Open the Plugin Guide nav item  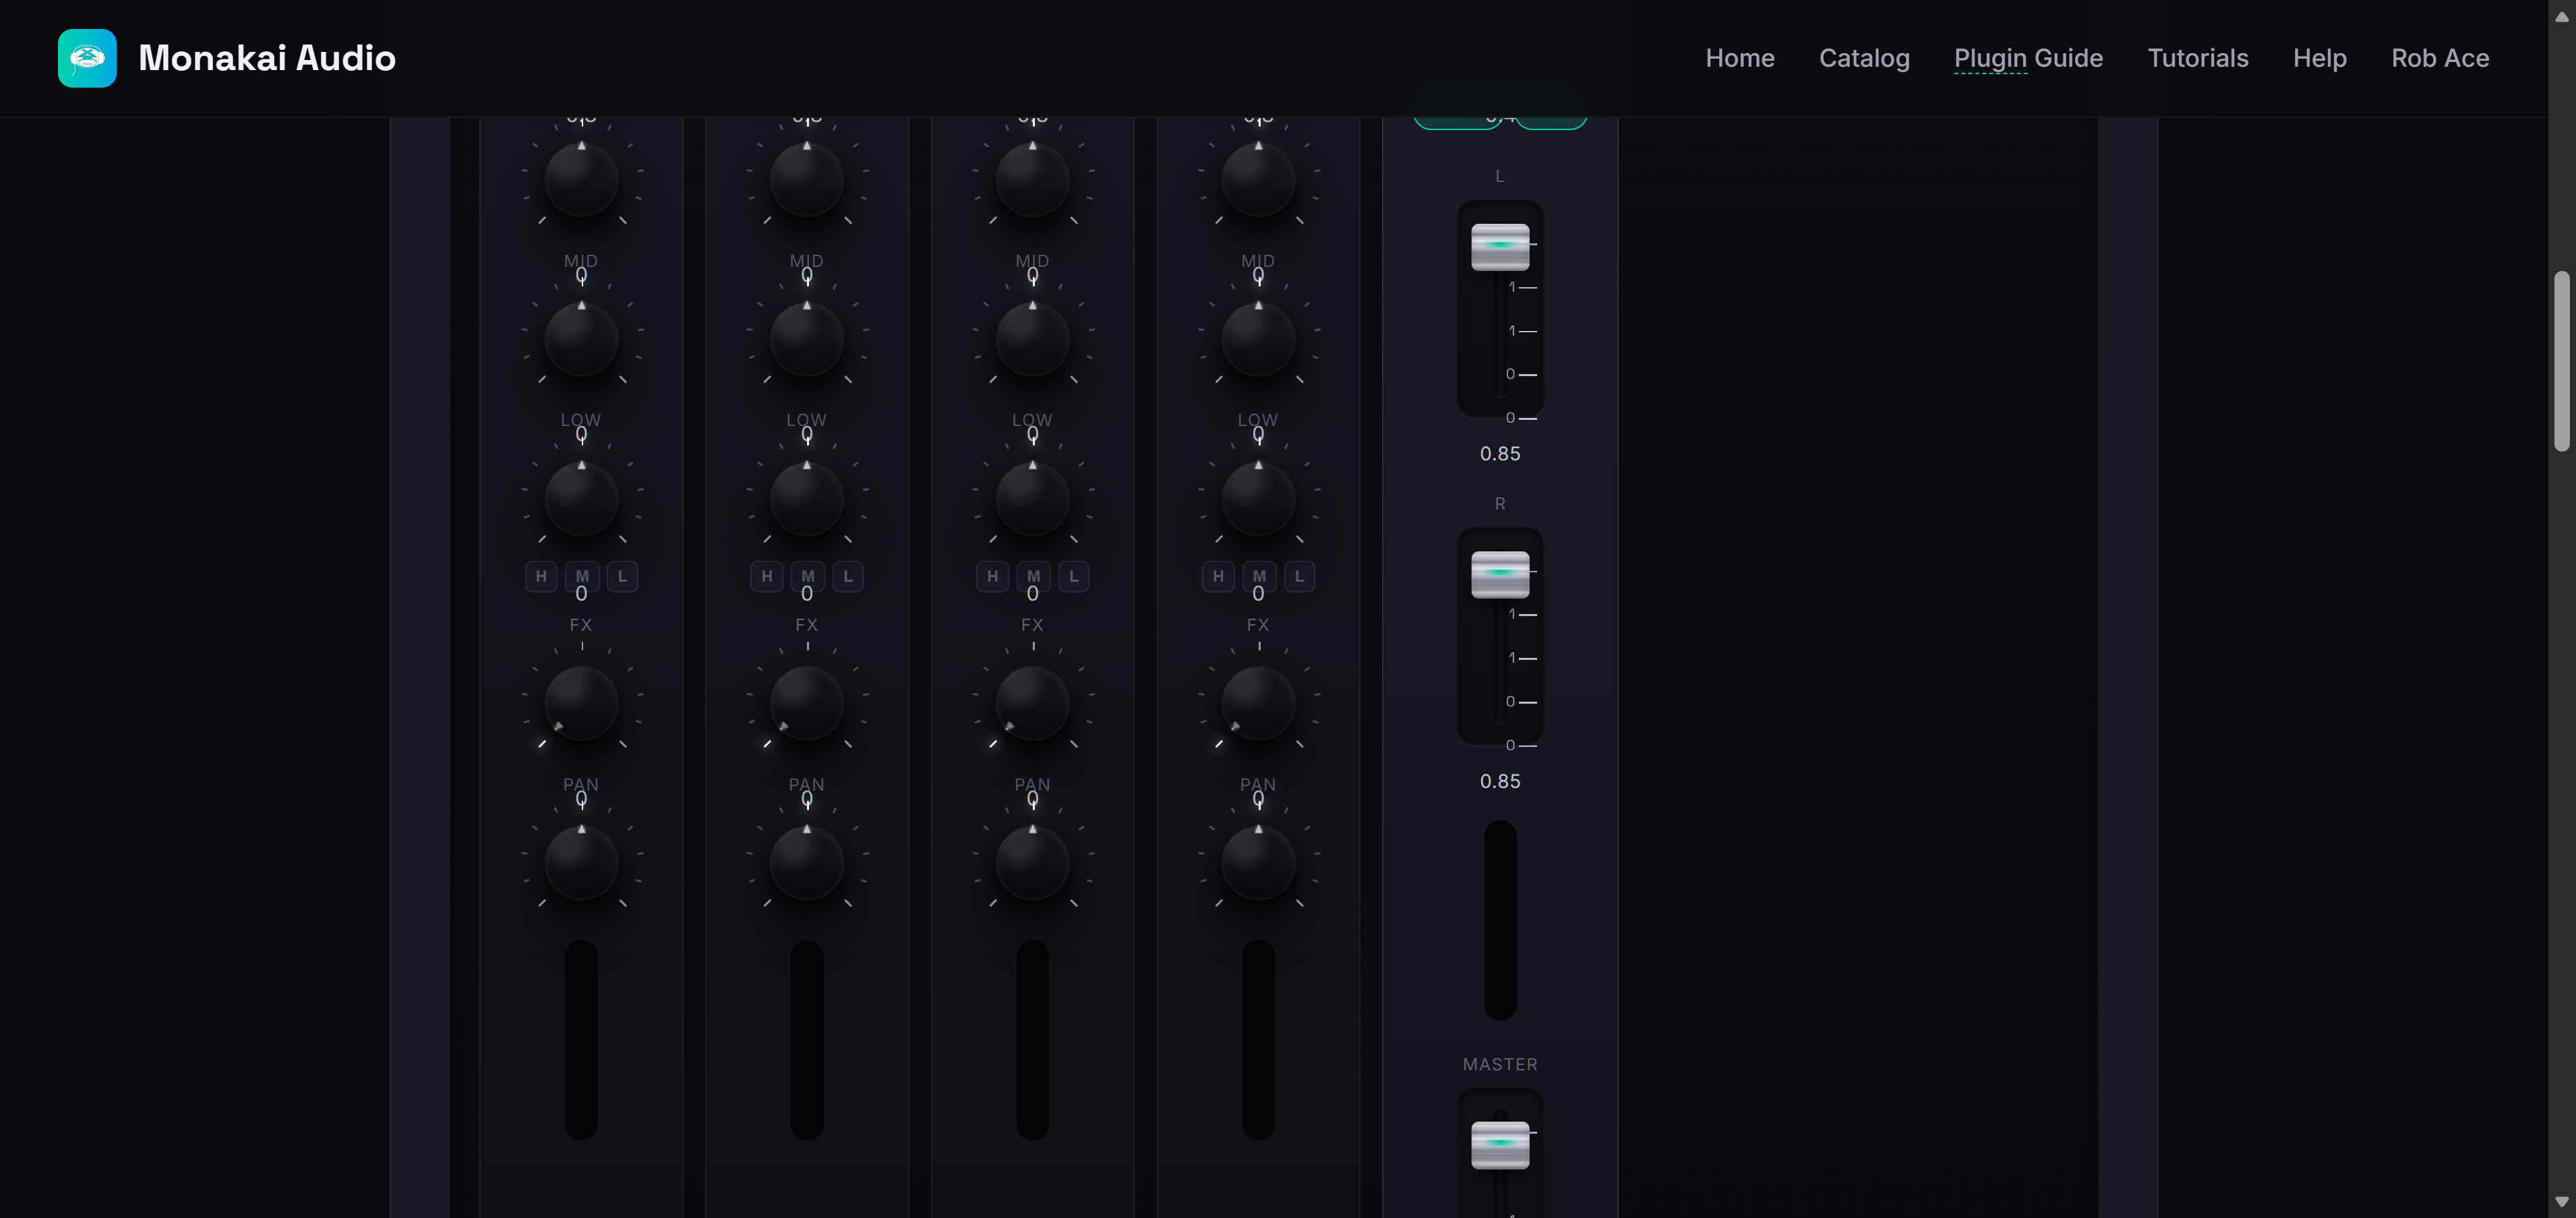coord(2028,58)
